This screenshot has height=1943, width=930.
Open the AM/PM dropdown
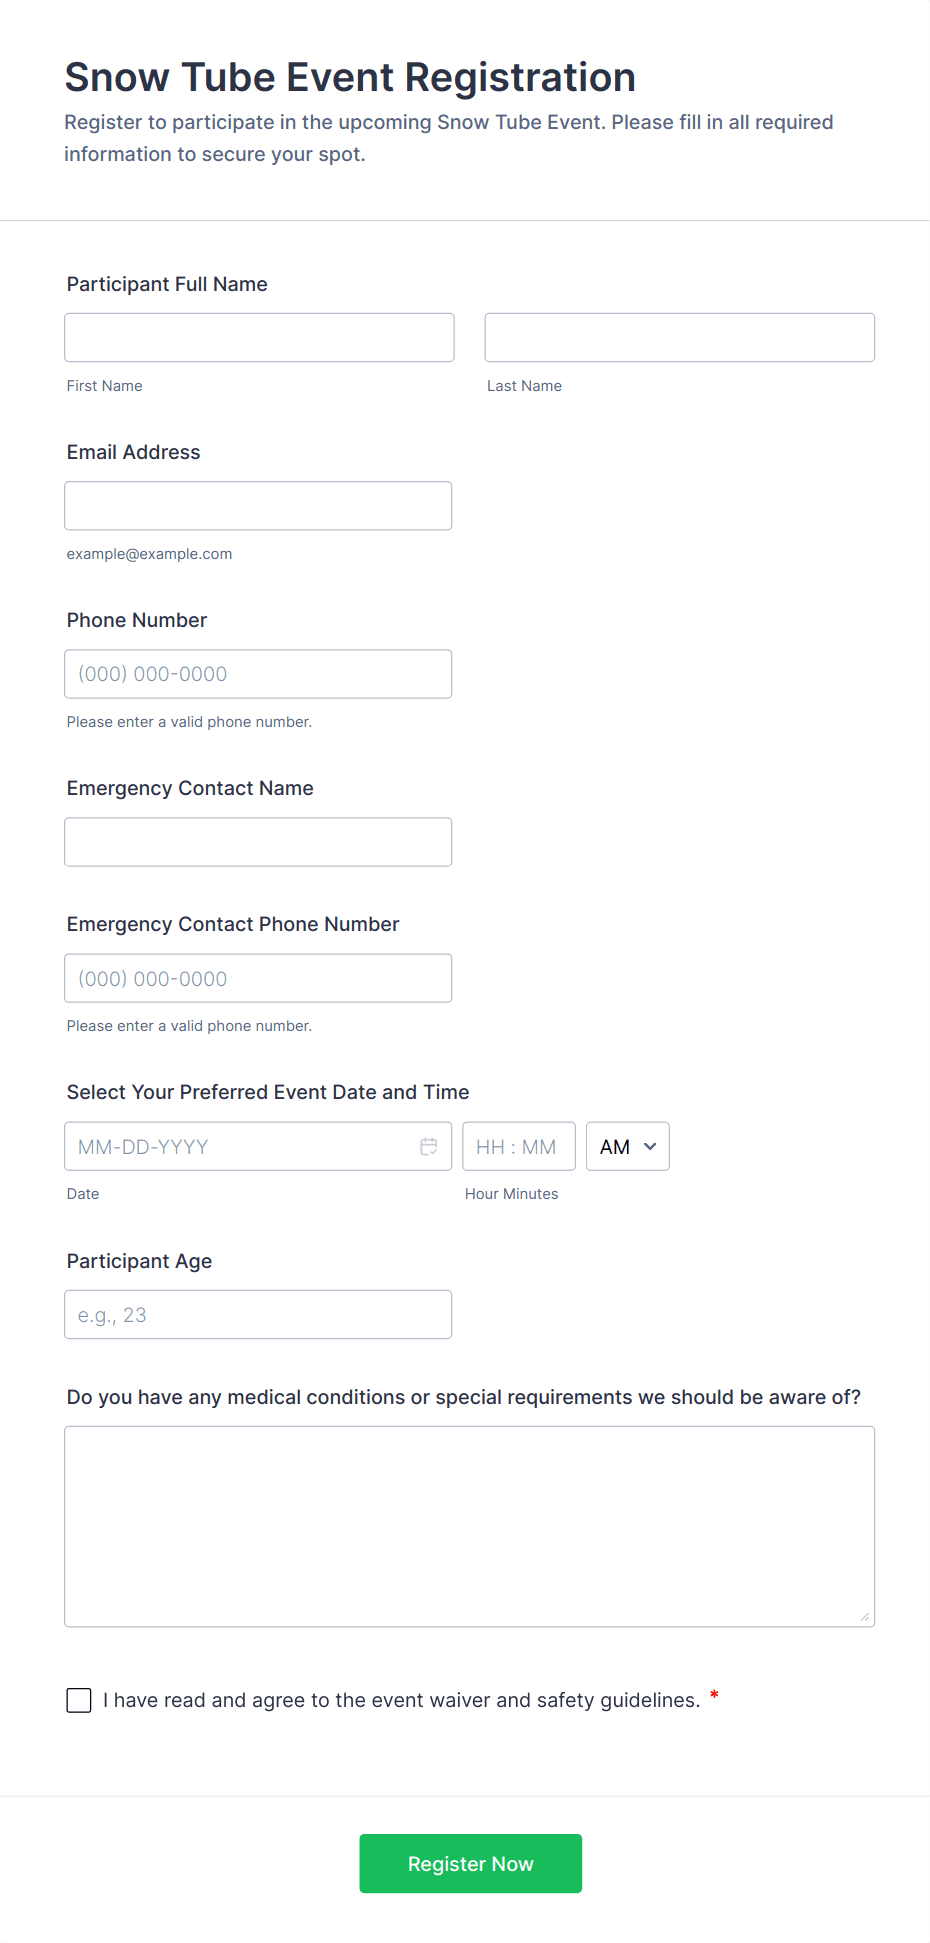[627, 1147]
